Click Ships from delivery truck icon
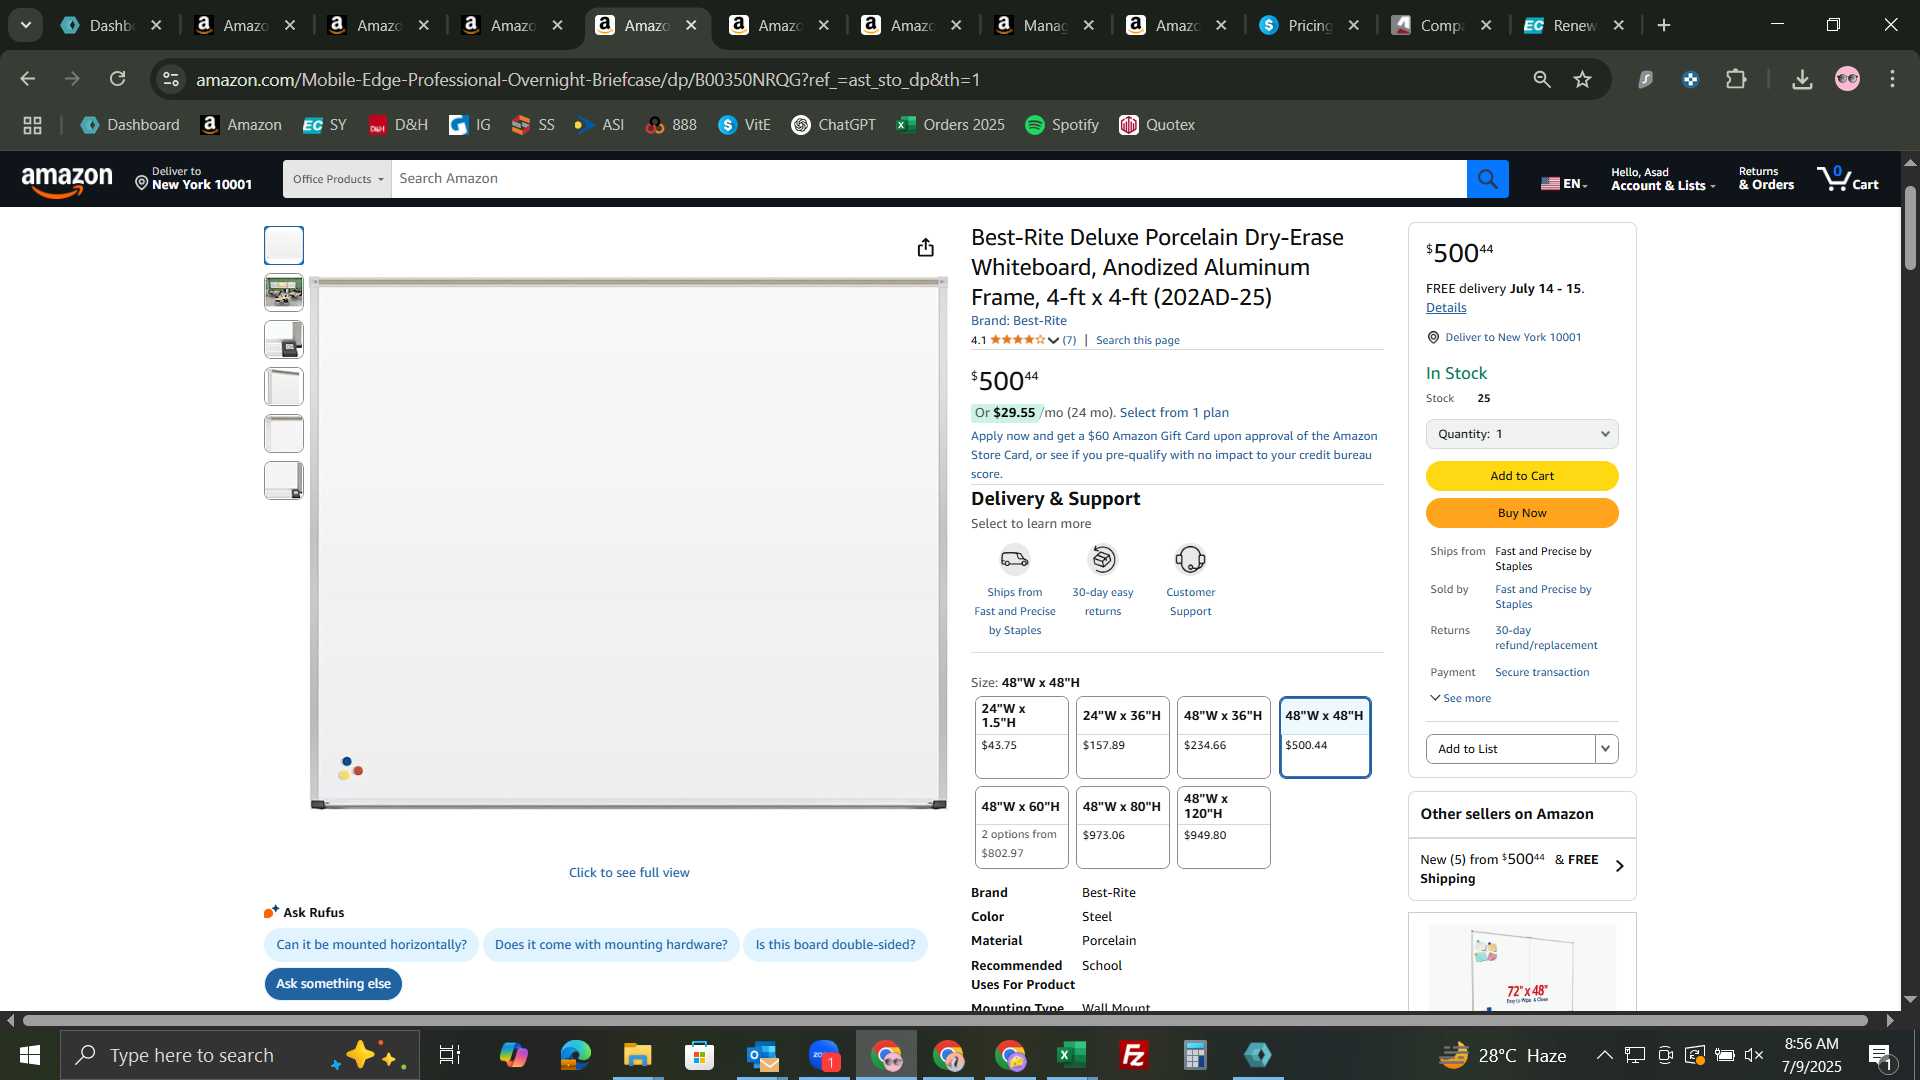The height and width of the screenshot is (1080, 1920). [x=1014, y=559]
